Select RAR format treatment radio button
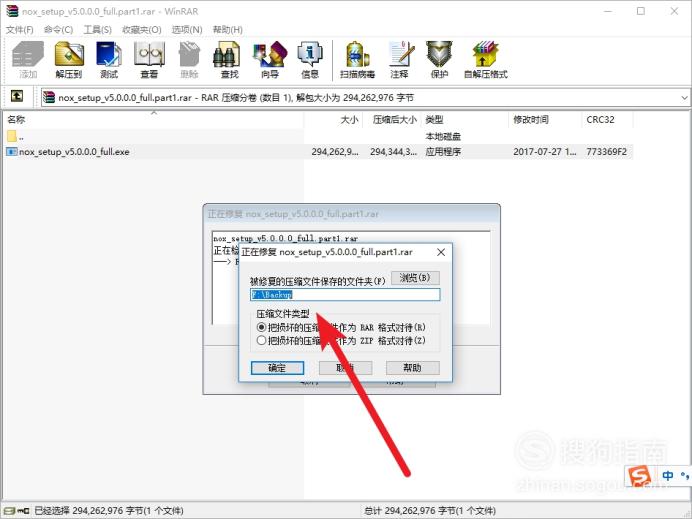The height and width of the screenshot is (519, 692). (261, 327)
